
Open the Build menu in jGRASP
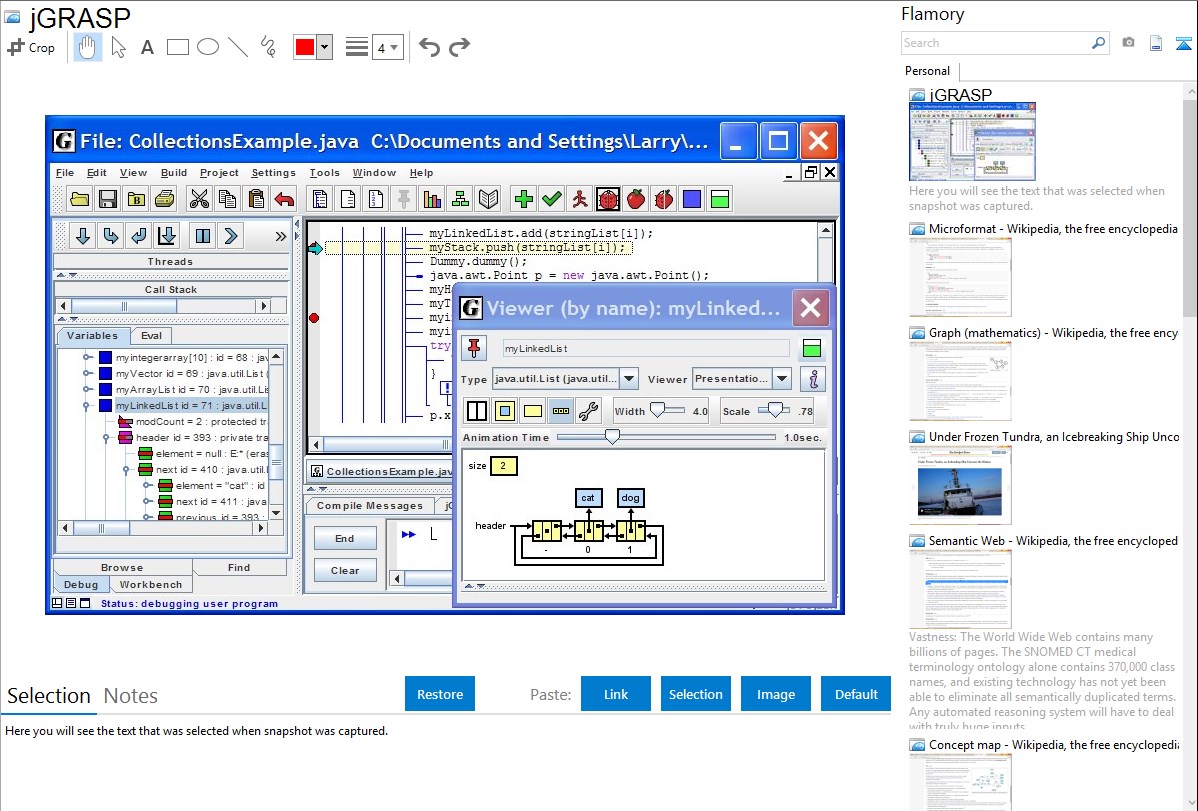click(x=173, y=173)
